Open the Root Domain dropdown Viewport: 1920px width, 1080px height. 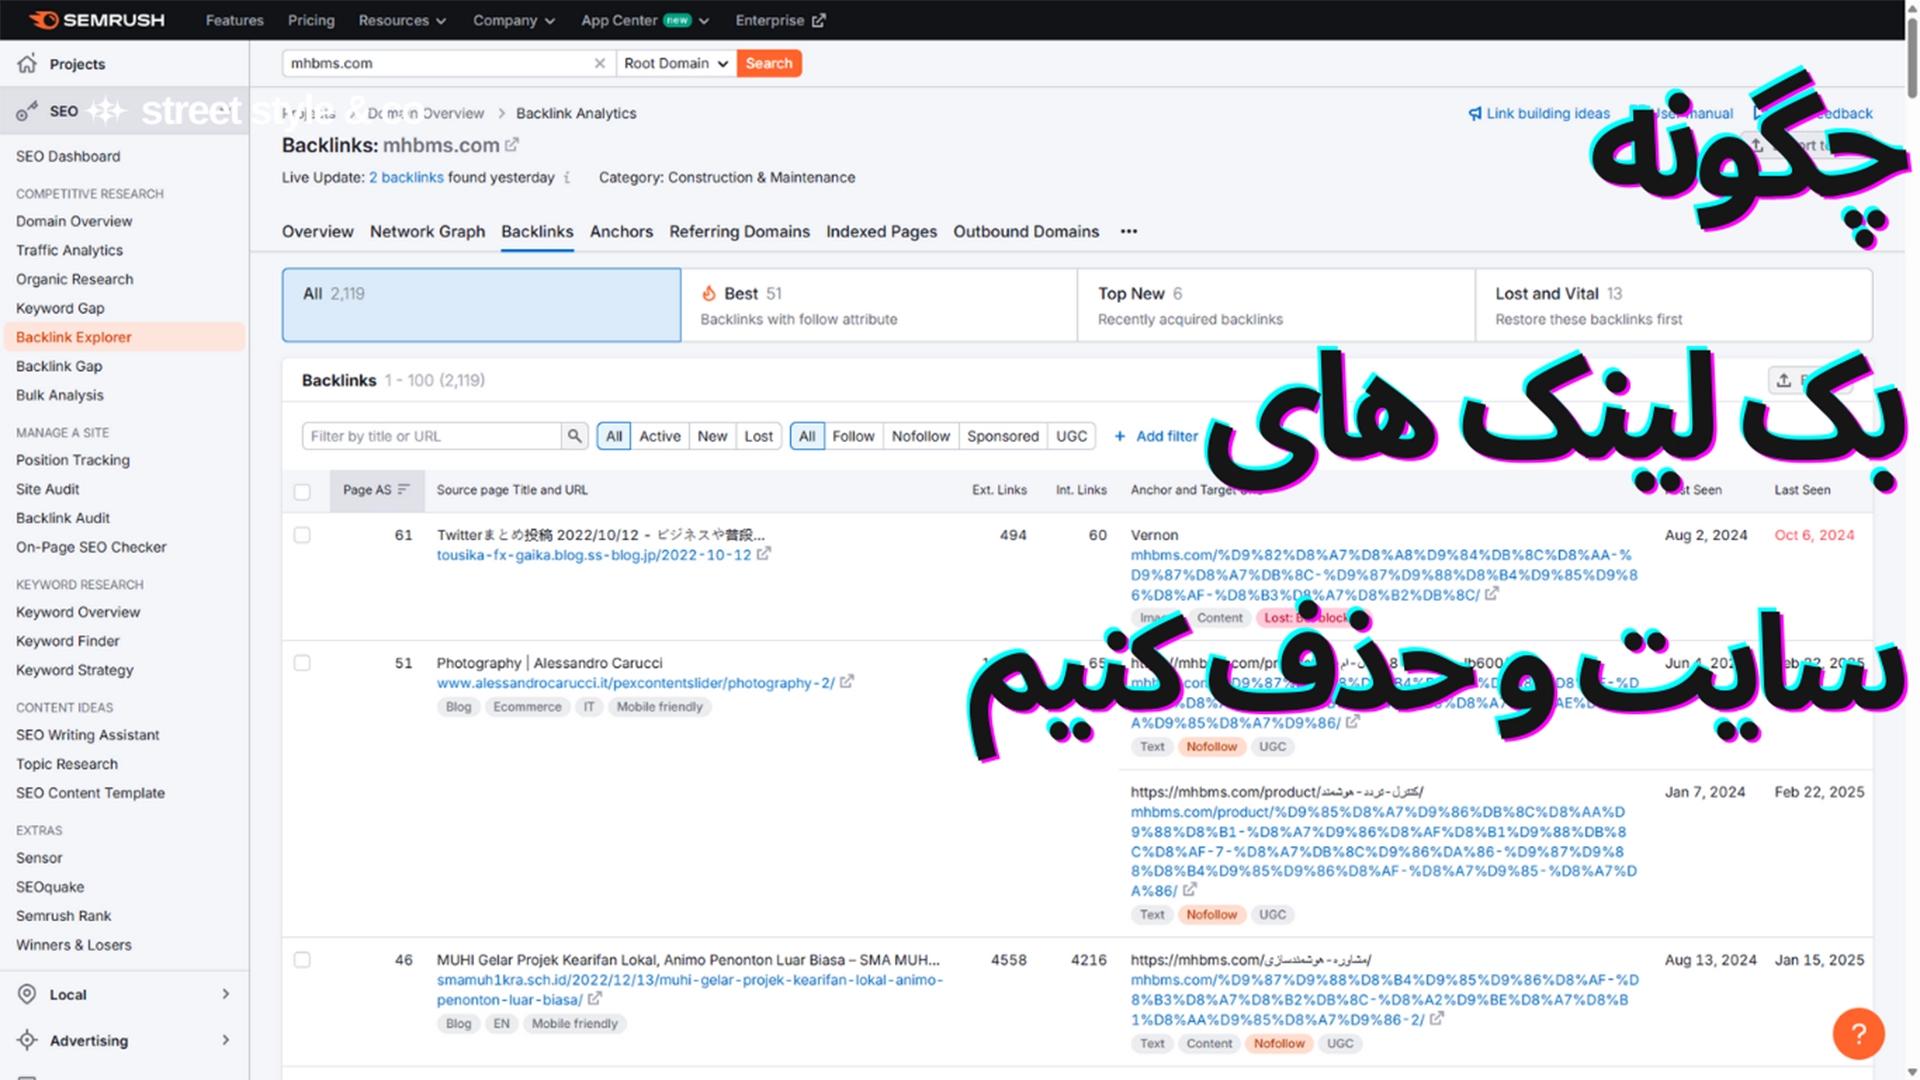[676, 63]
